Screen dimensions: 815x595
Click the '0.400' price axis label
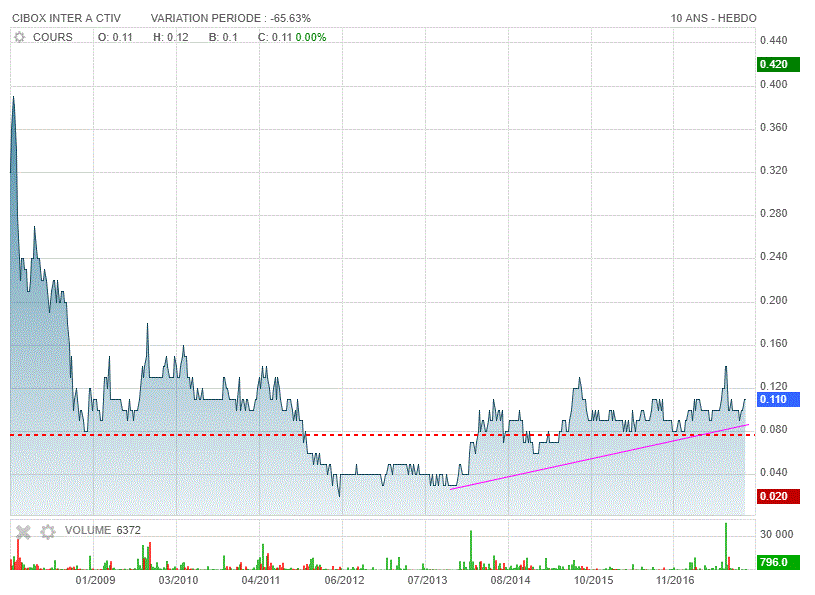773,85
